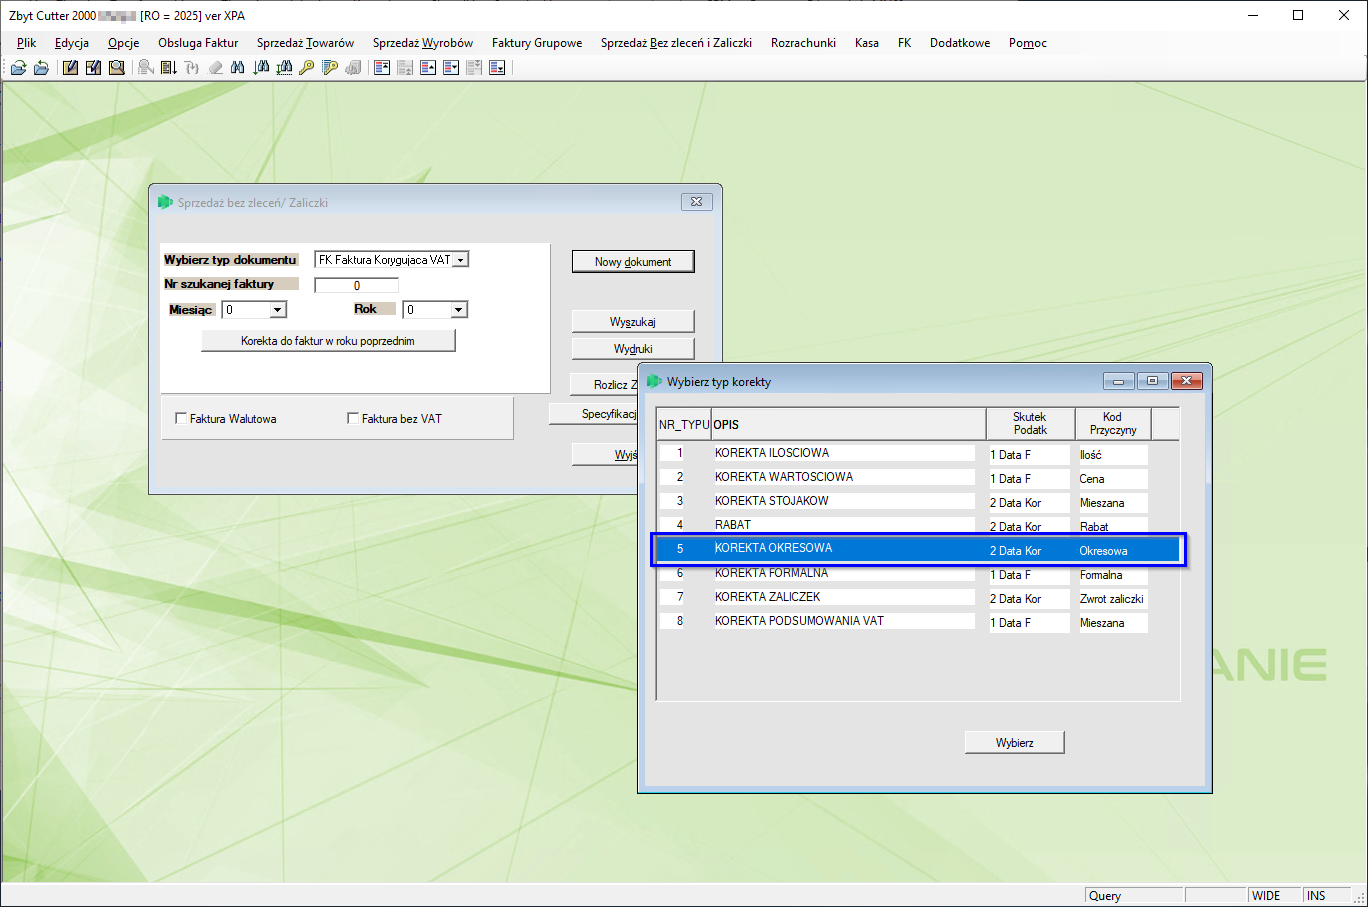Open the Faktury Grupowe menu
Image resolution: width=1368 pixels, height=907 pixels.
(x=537, y=43)
